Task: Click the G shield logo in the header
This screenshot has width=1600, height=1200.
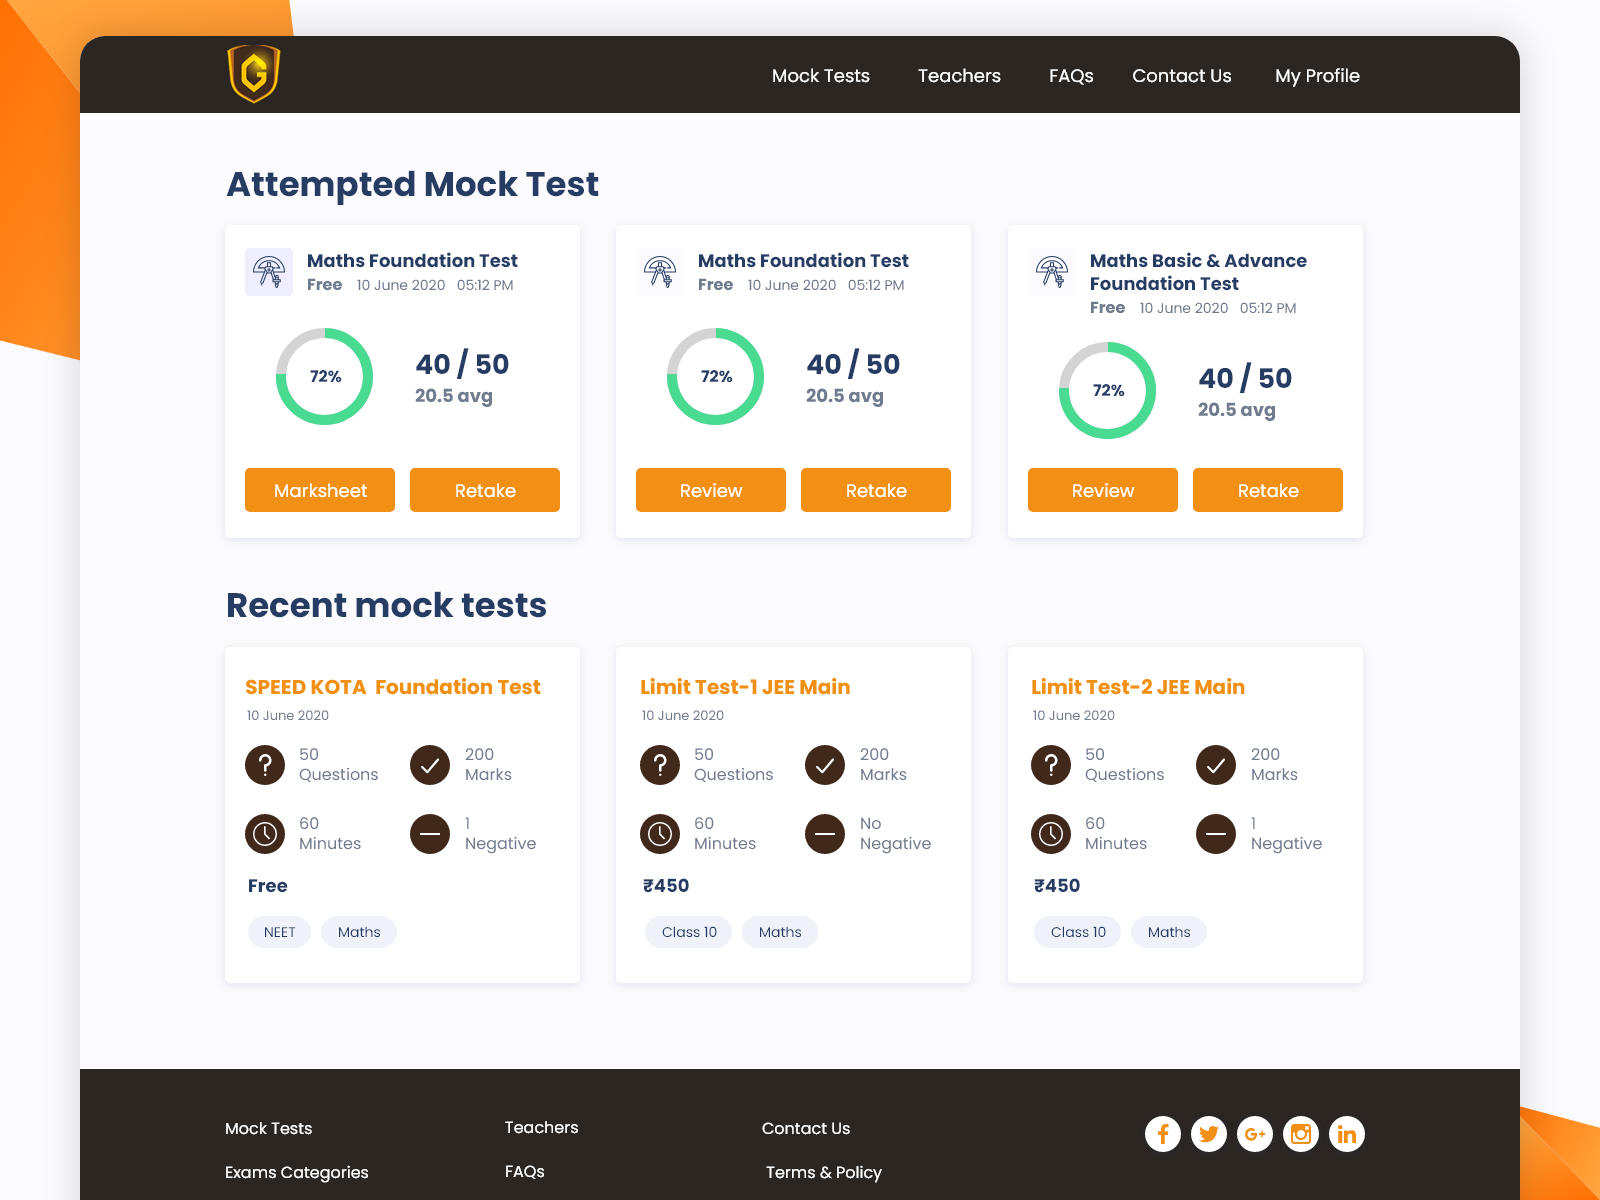Action: pyautogui.click(x=253, y=74)
